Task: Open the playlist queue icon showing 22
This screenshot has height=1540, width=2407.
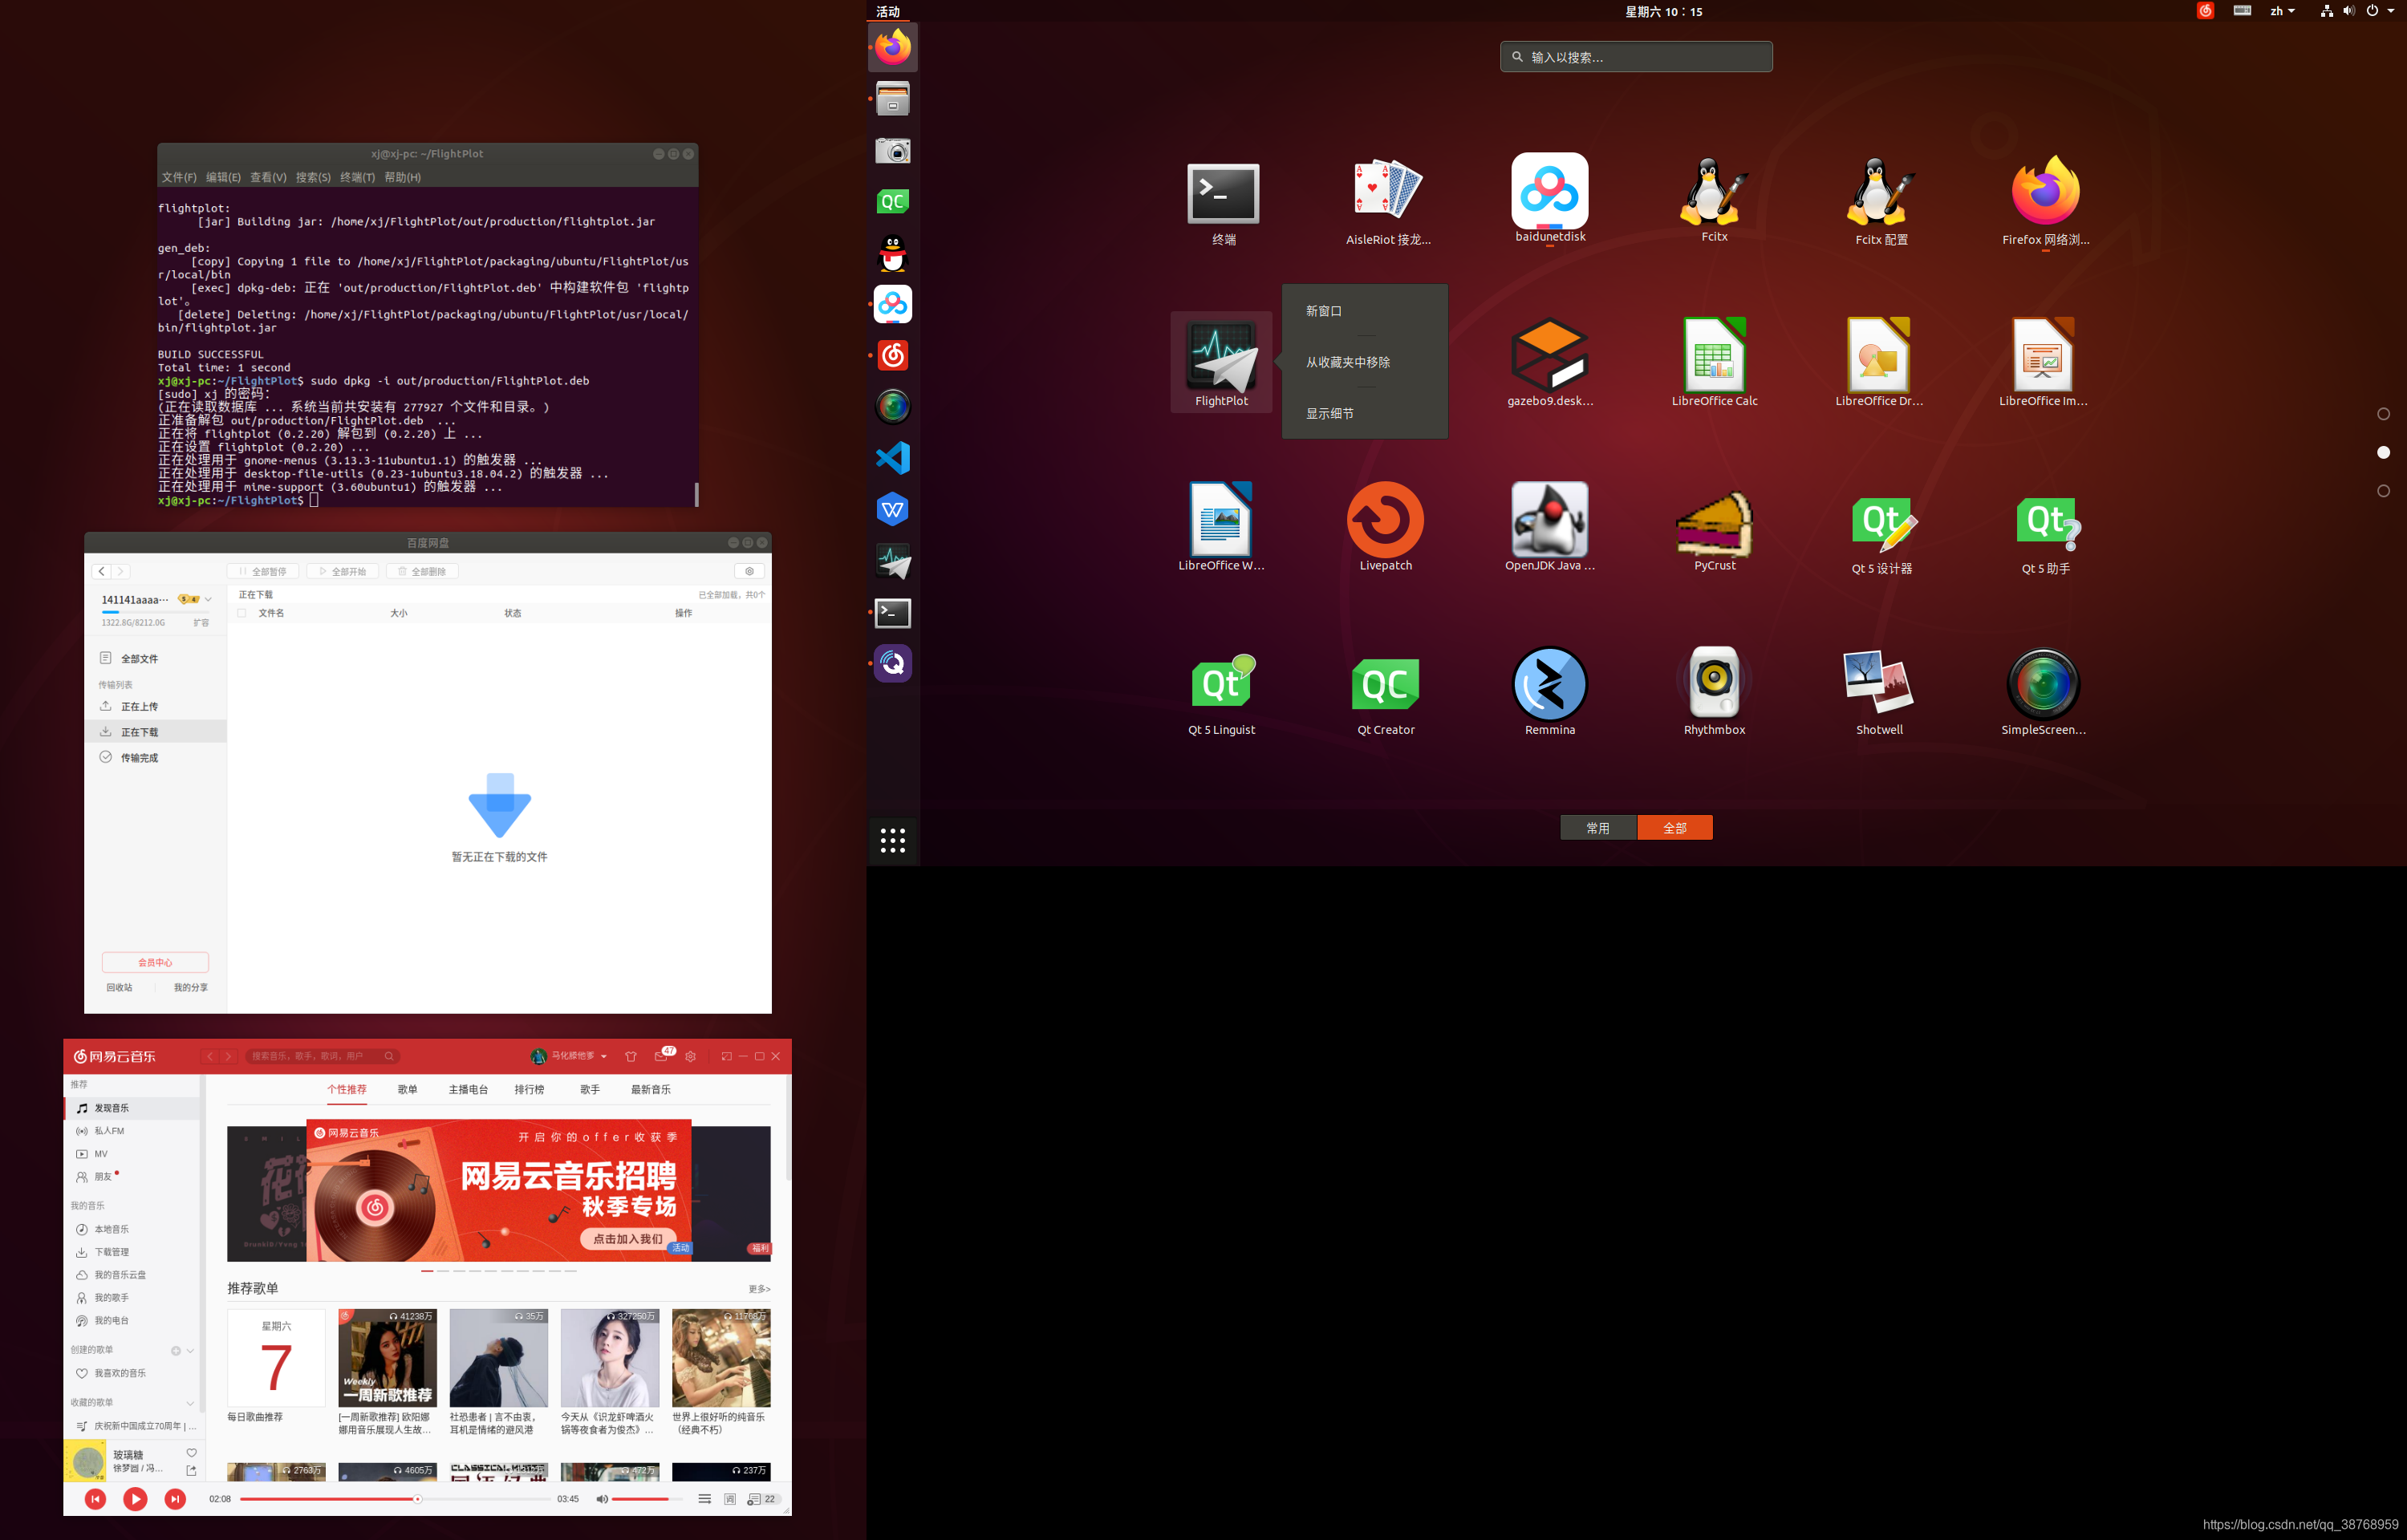Action: click(x=762, y=1499)
